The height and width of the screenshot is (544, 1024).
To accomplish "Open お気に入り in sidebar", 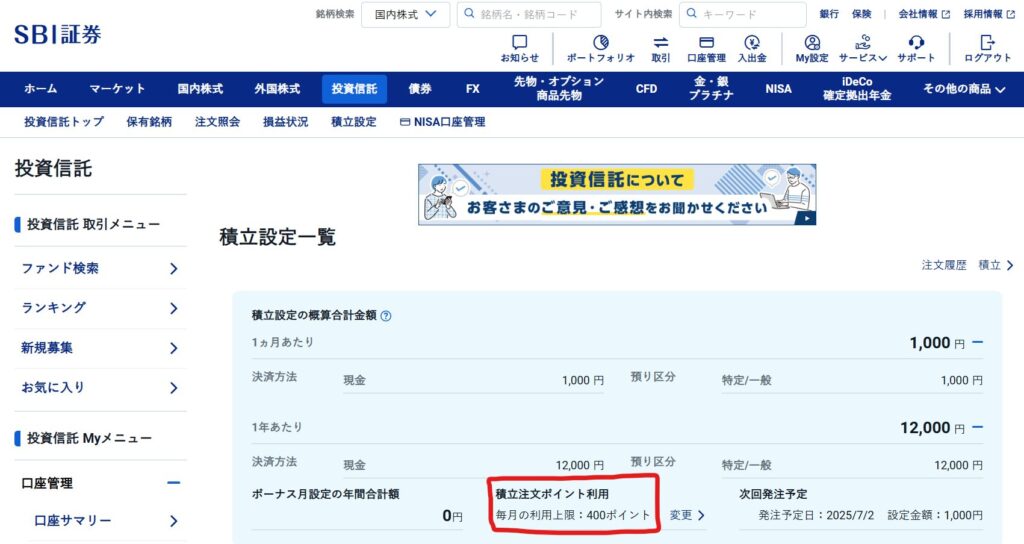I will [x=100, y=388].
